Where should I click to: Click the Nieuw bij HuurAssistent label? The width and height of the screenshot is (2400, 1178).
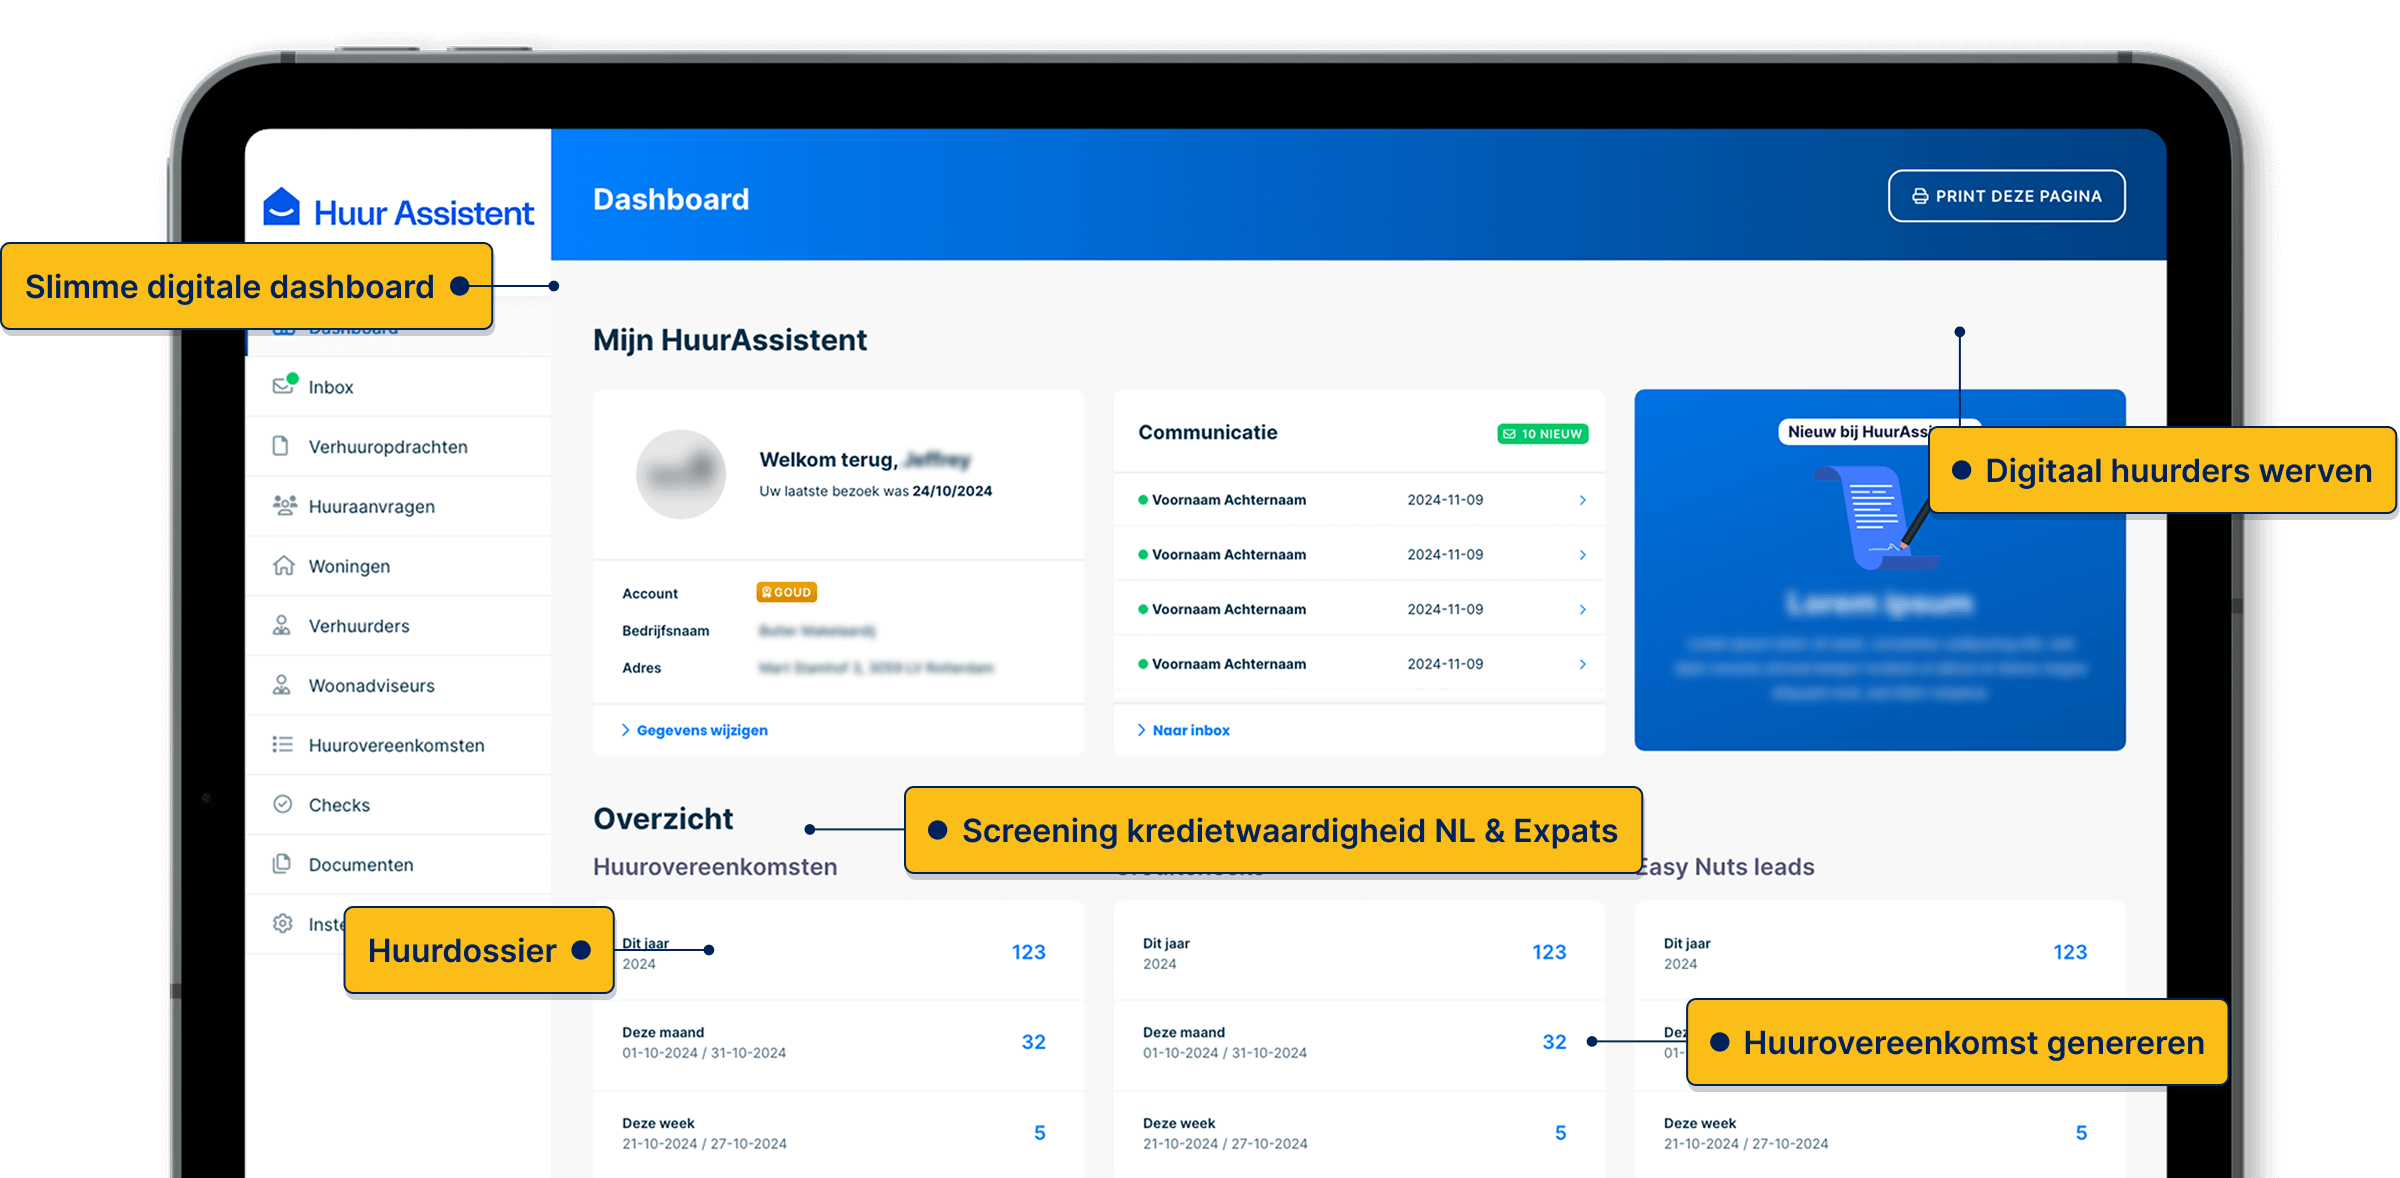(1858, 432)
